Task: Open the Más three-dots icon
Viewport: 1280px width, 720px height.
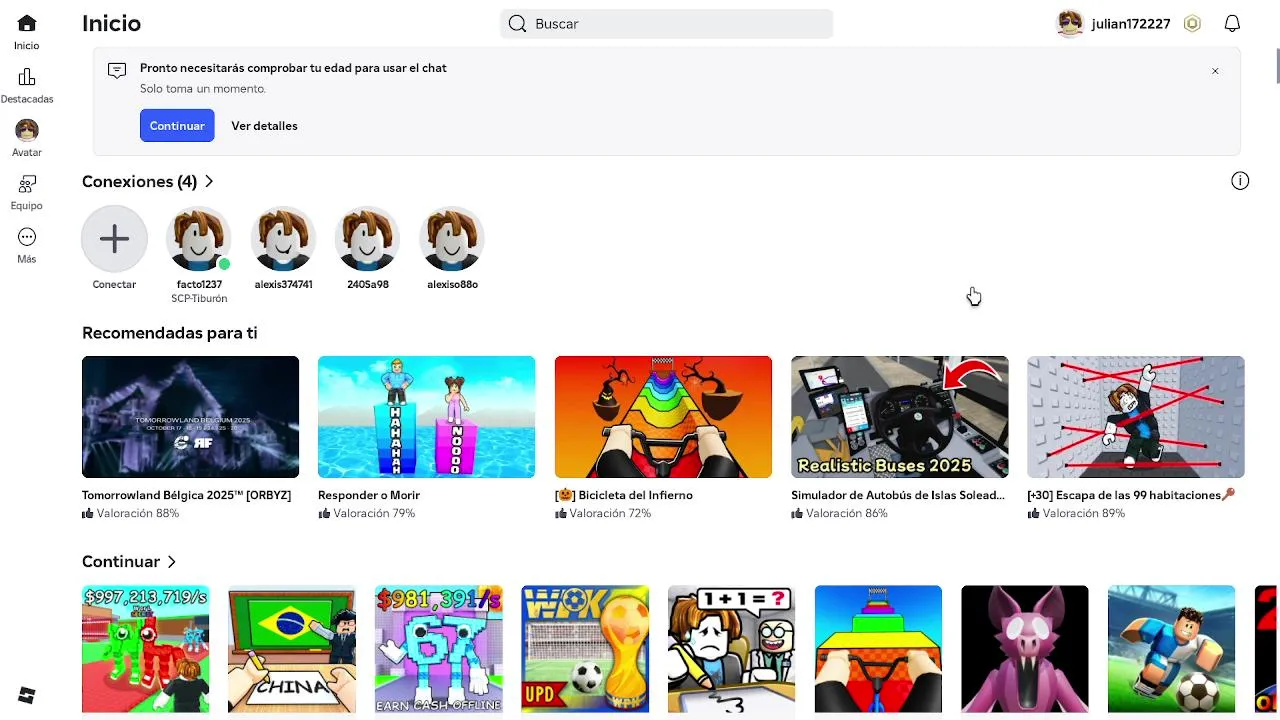Action: point(27,237)
